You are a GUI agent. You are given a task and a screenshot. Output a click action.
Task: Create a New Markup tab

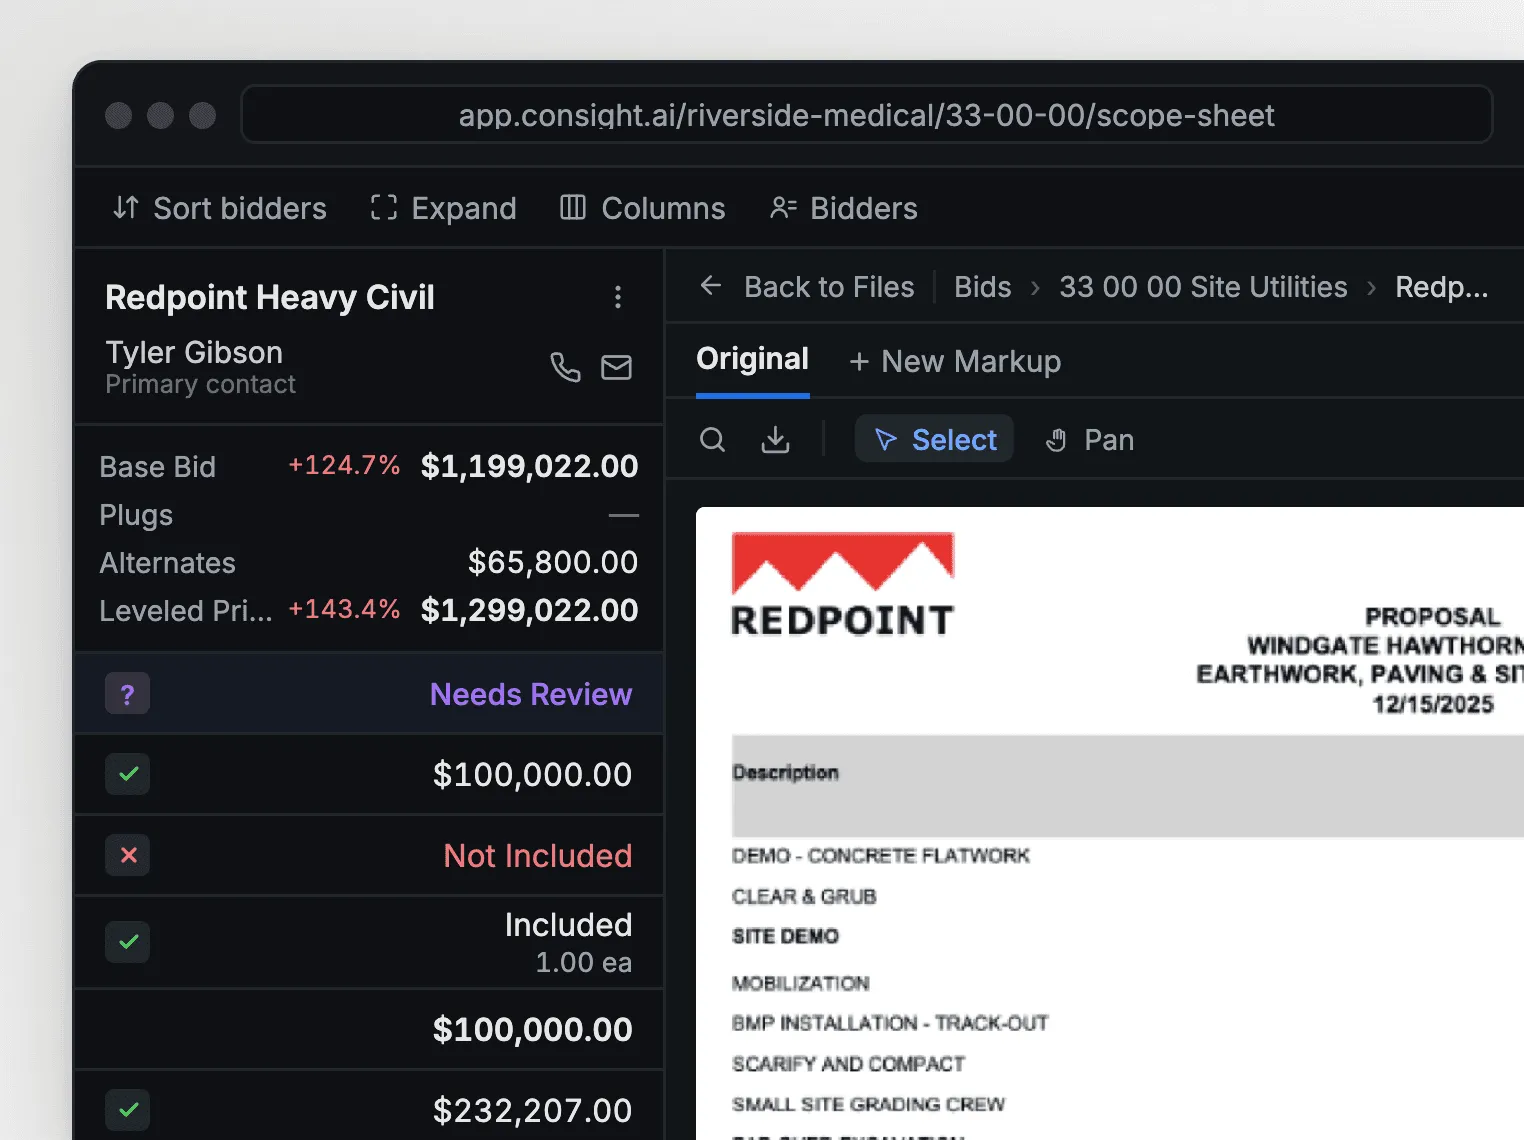tap(955, 361)
